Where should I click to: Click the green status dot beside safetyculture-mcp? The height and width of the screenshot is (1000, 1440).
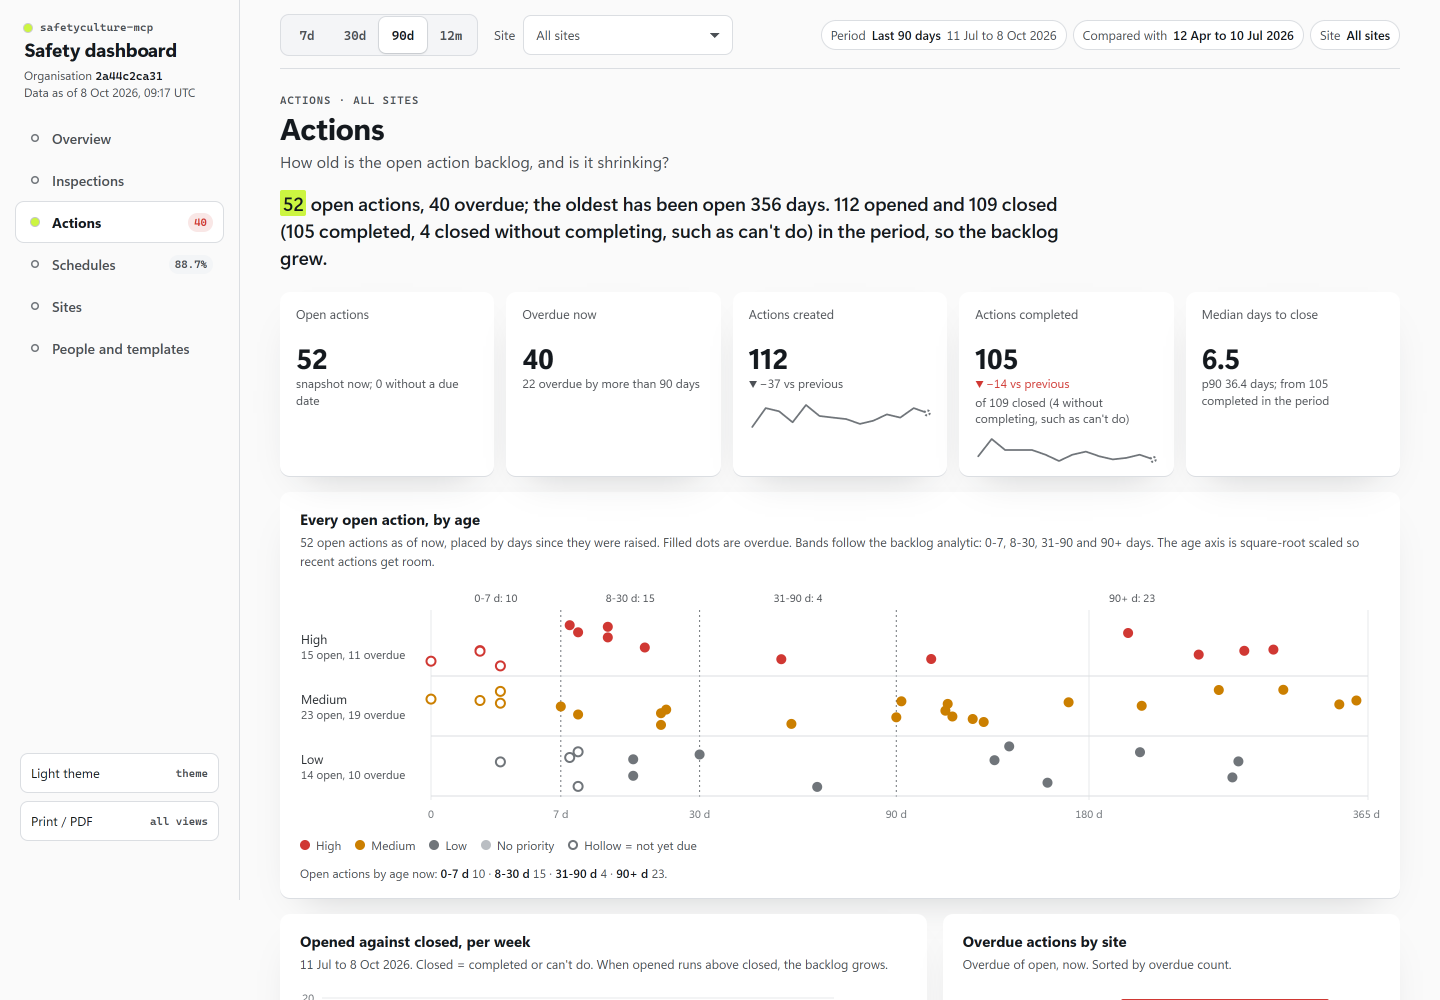[x=28, y=28]
